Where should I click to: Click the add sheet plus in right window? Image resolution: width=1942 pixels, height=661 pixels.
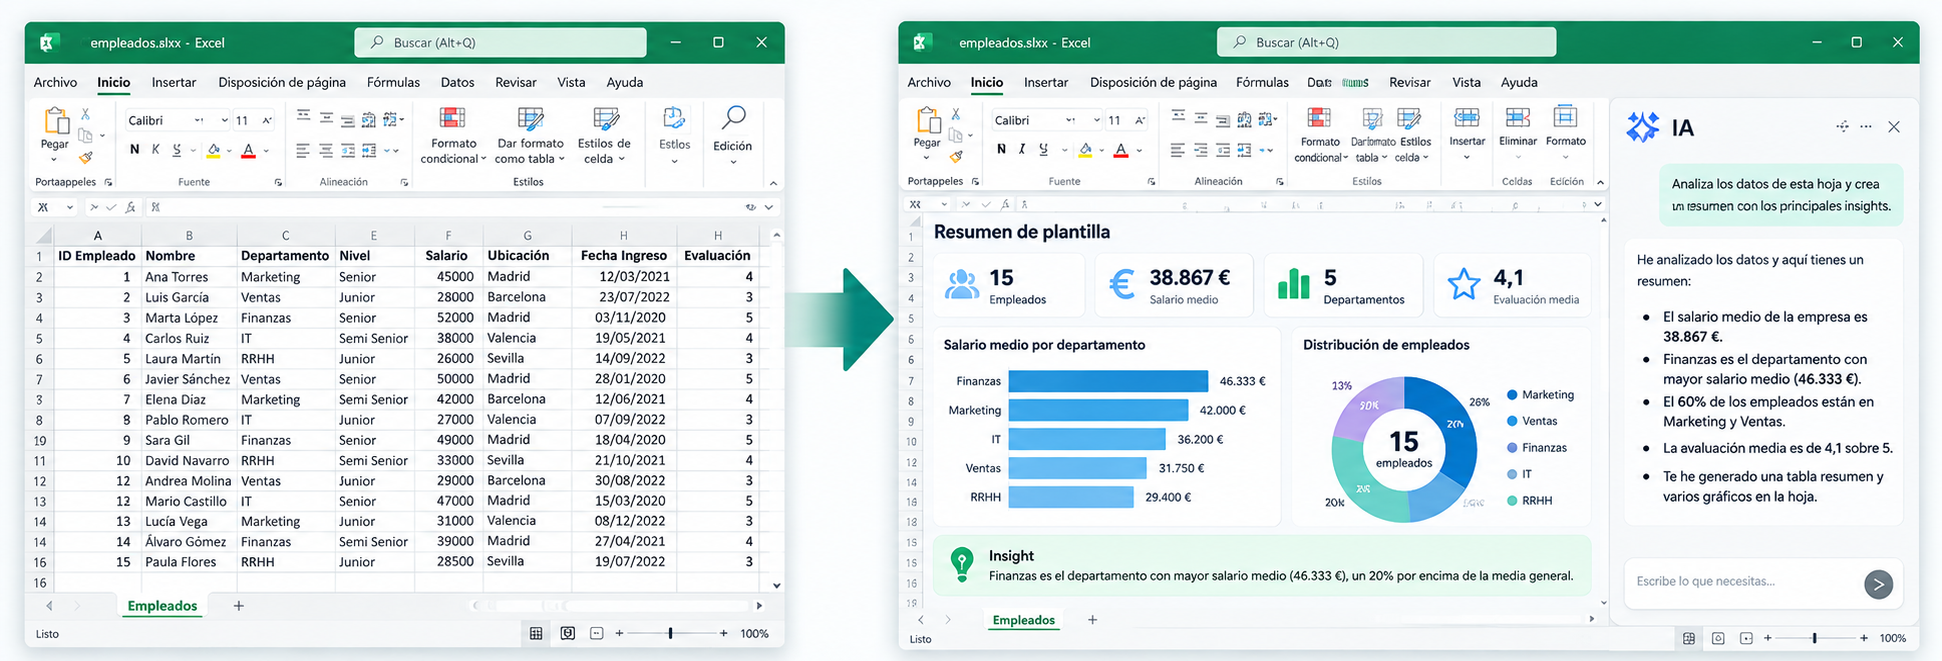[x=1092, y=620]
